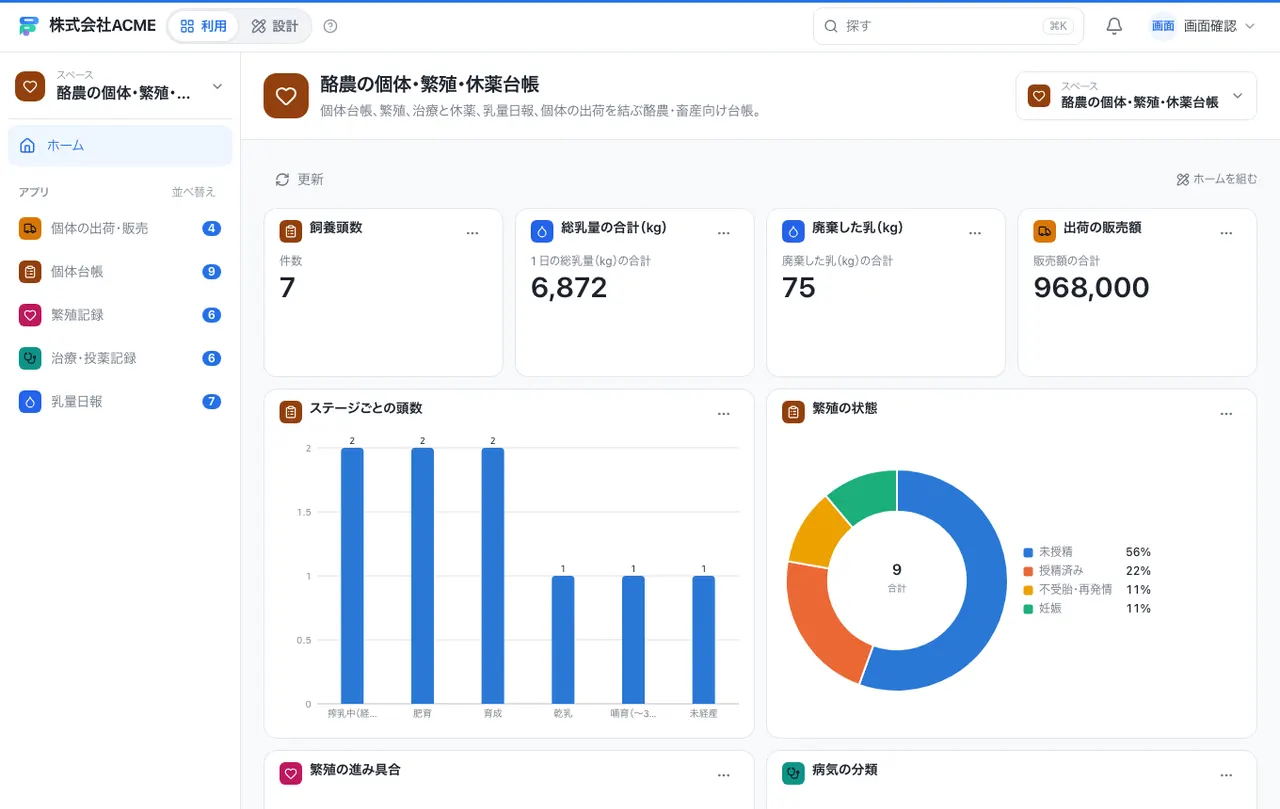Click the 個体台帳 clipboard icon in sidebar
This screenshot has width=1280, height=809.
(x=30, y=271)
